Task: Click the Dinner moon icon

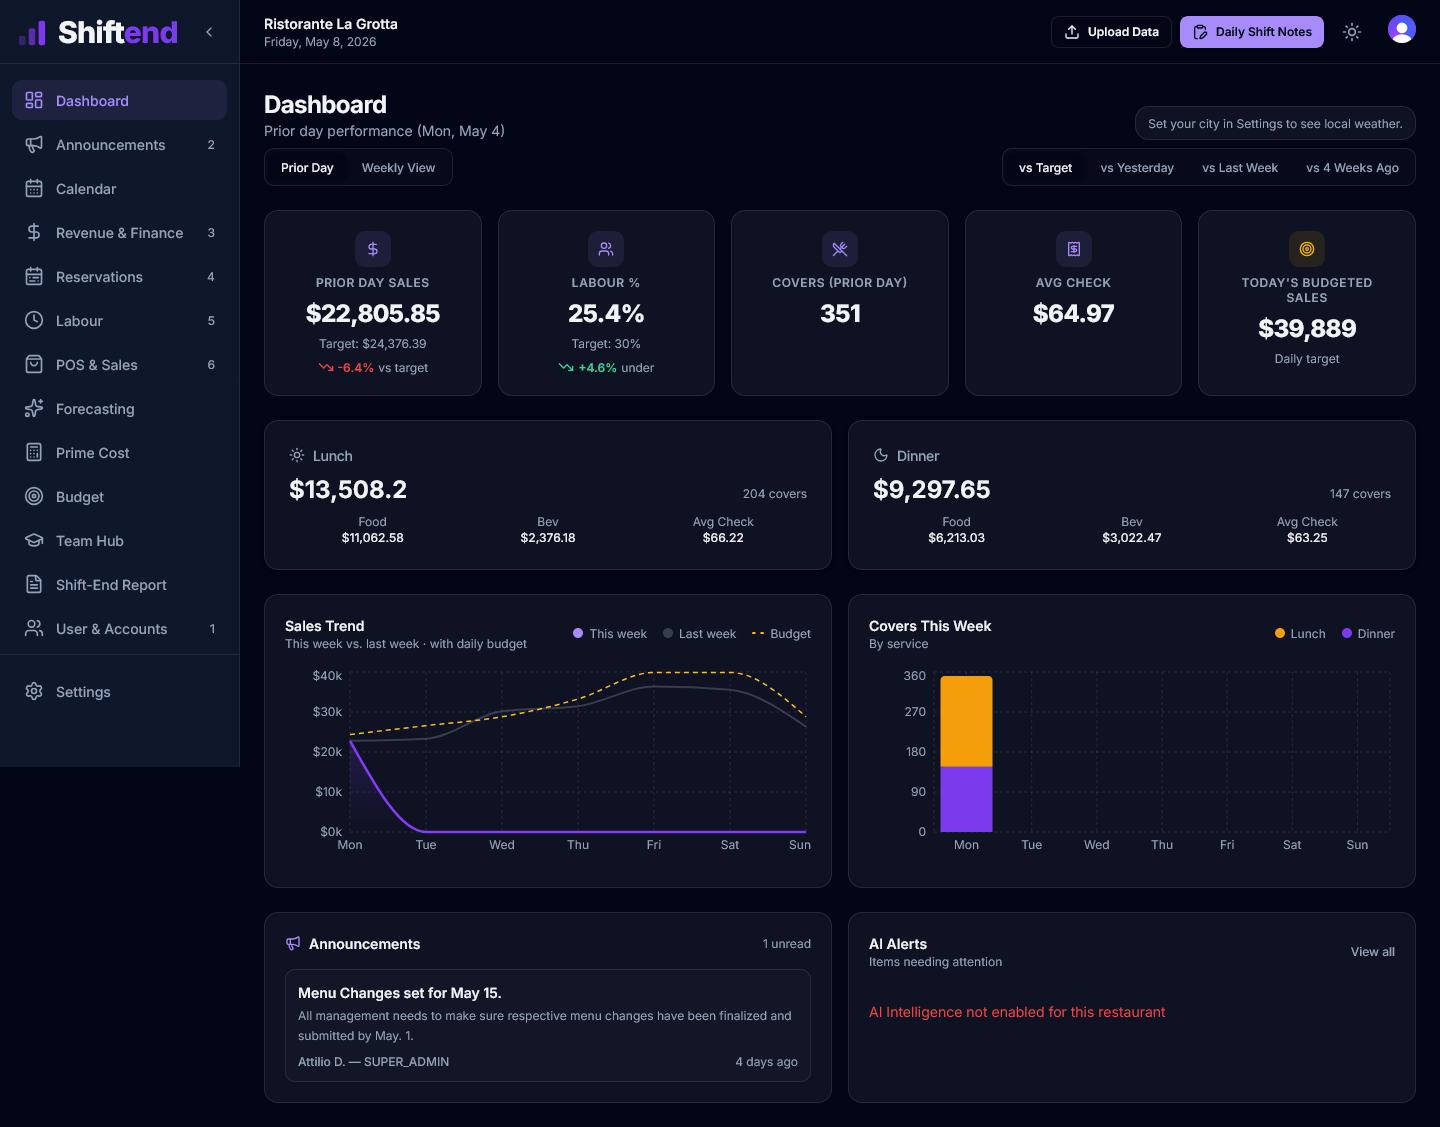Action: click(x=881, y=455)
